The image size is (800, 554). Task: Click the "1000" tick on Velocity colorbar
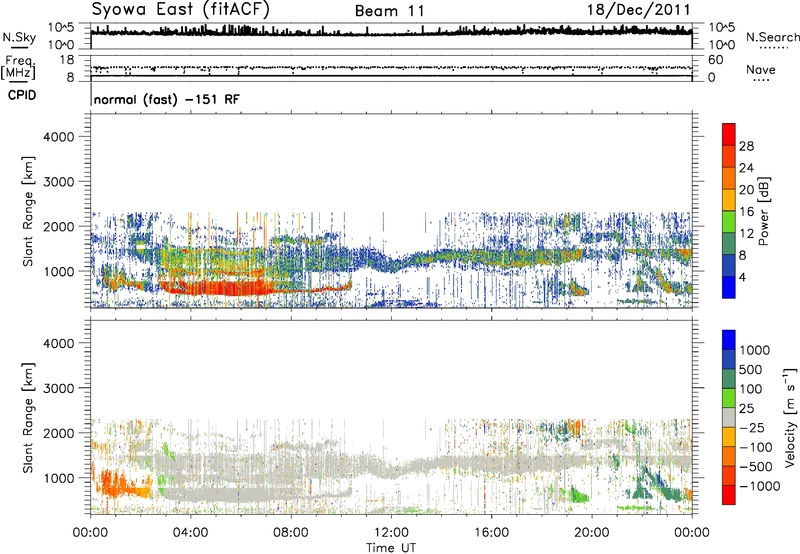tap(755, 350)
